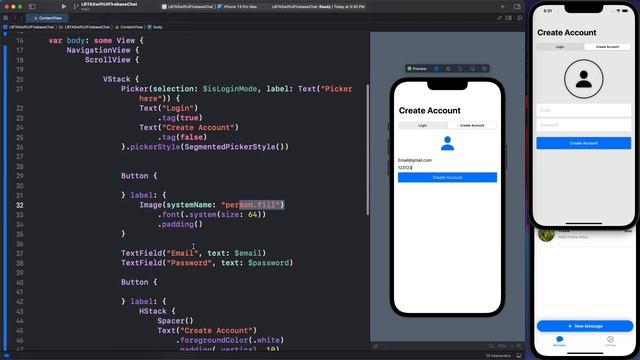Screen dimensions: 640x360
Task: Click "$isLoginMode" in Picker line
Action: pyautogui.click(x=230, y=89)
